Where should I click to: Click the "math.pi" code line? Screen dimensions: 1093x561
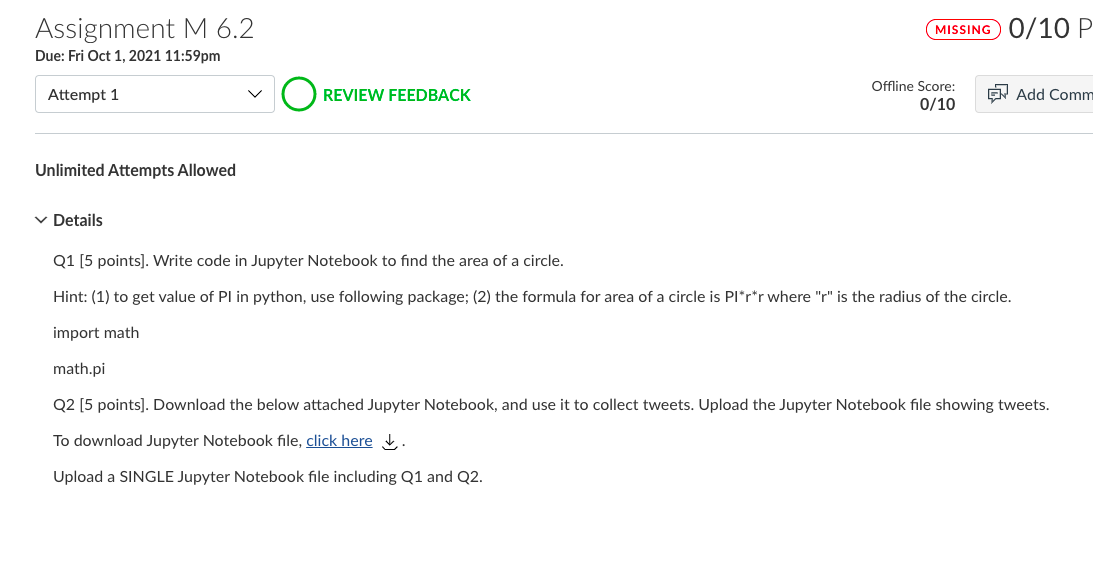(79, 369)
